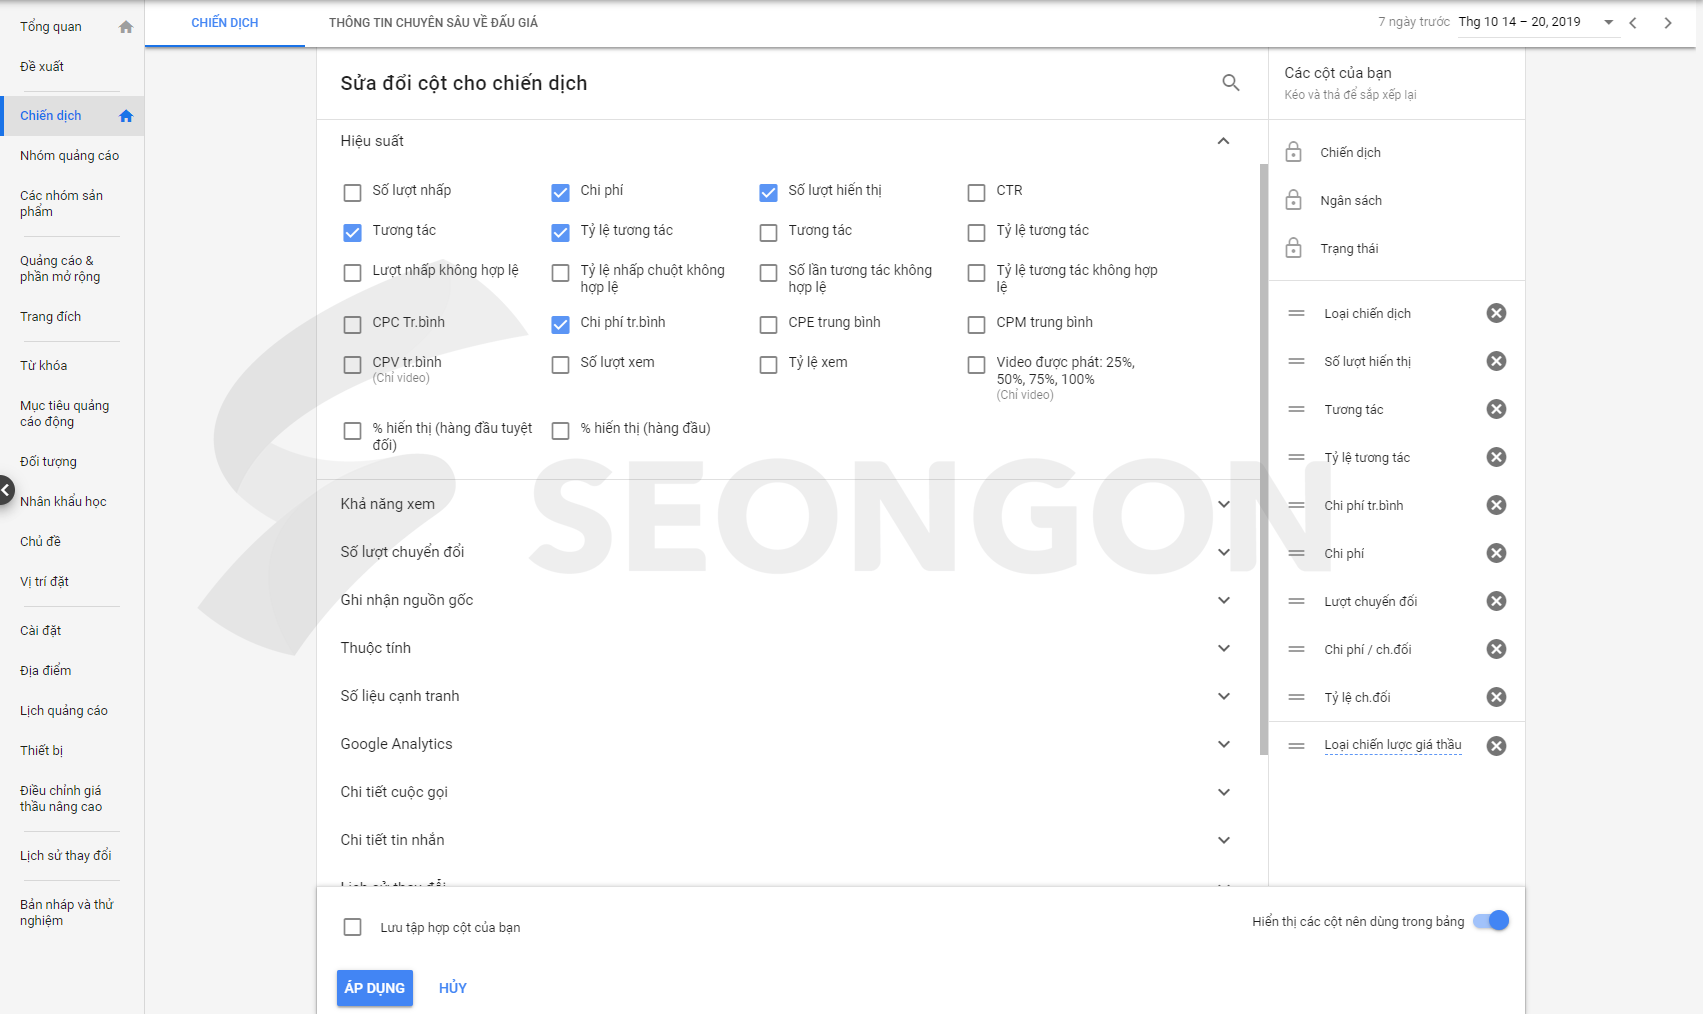Remove the Tỷ lệ tương tác column
This screenshot has width=1703, height=1014.
coord(1496,457)
